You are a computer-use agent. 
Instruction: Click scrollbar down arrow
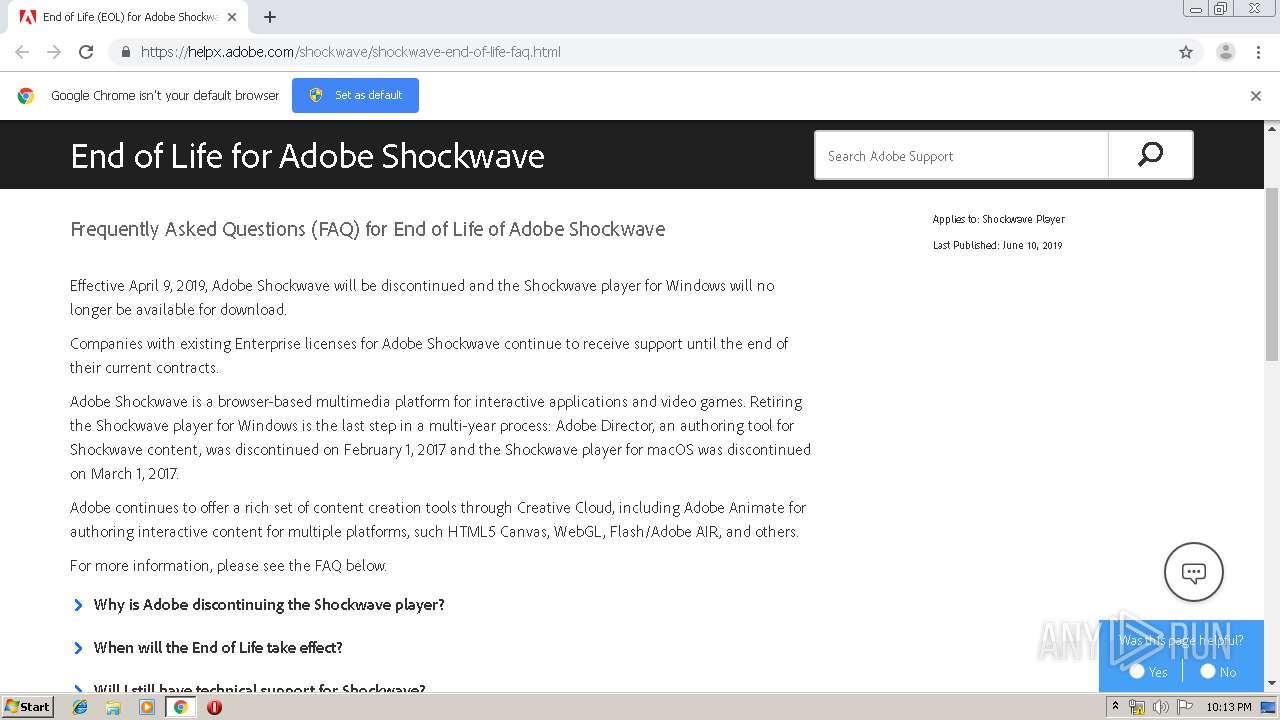point(1272,684)
